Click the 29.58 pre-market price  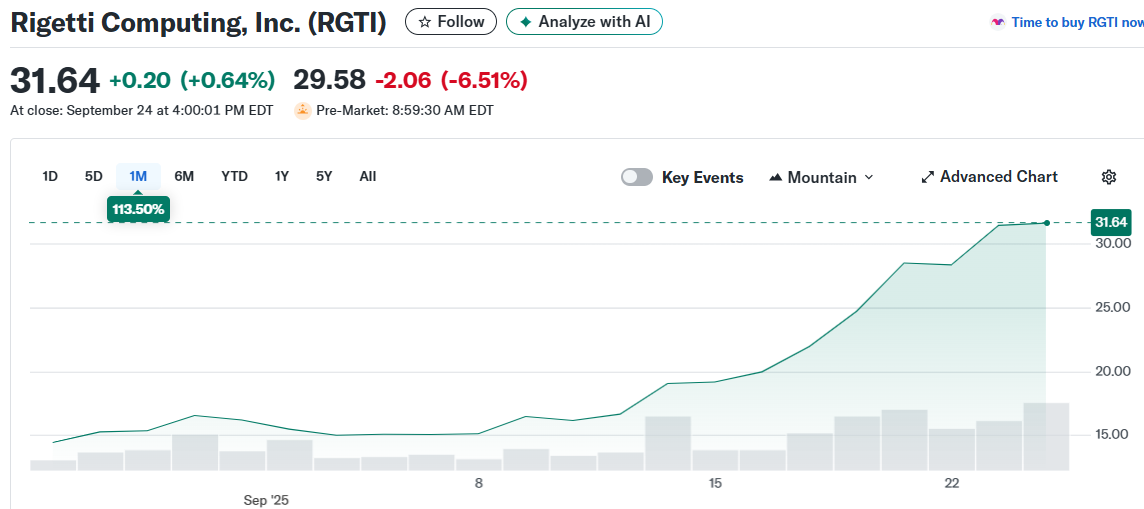[329, 79]
